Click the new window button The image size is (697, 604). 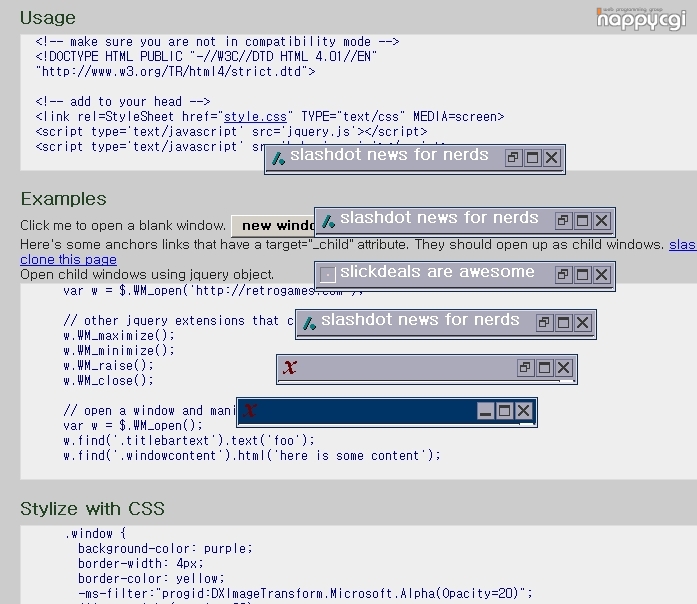tap(274, 226)
